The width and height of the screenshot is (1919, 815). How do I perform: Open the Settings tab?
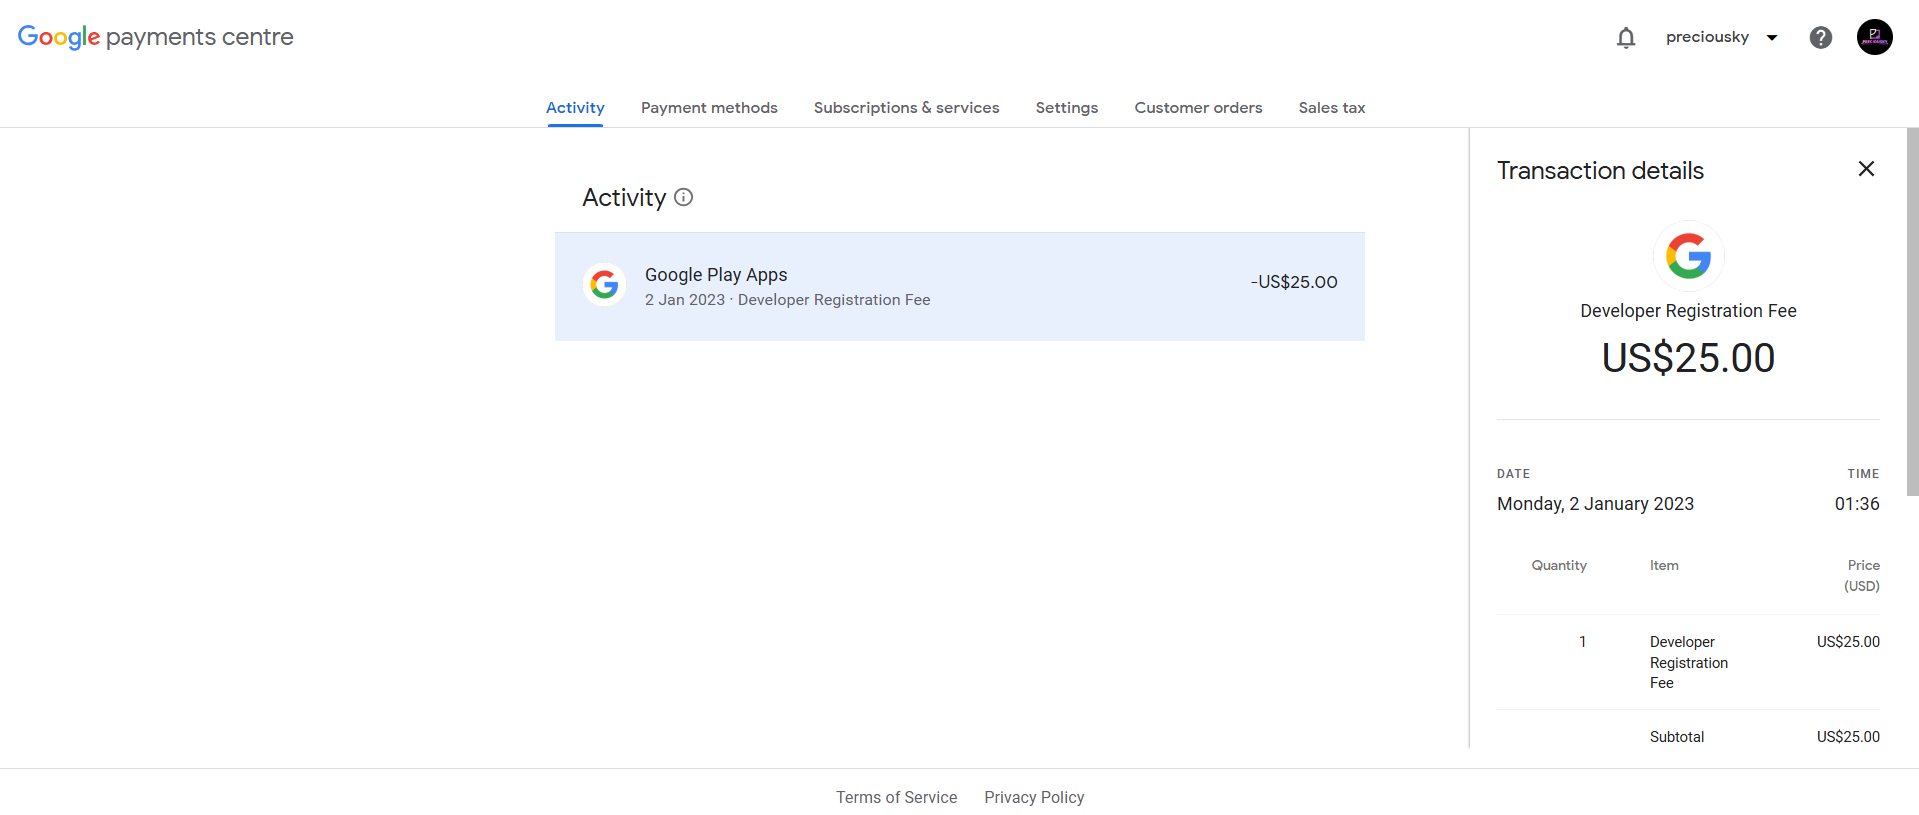click(x=1066, y=107)
